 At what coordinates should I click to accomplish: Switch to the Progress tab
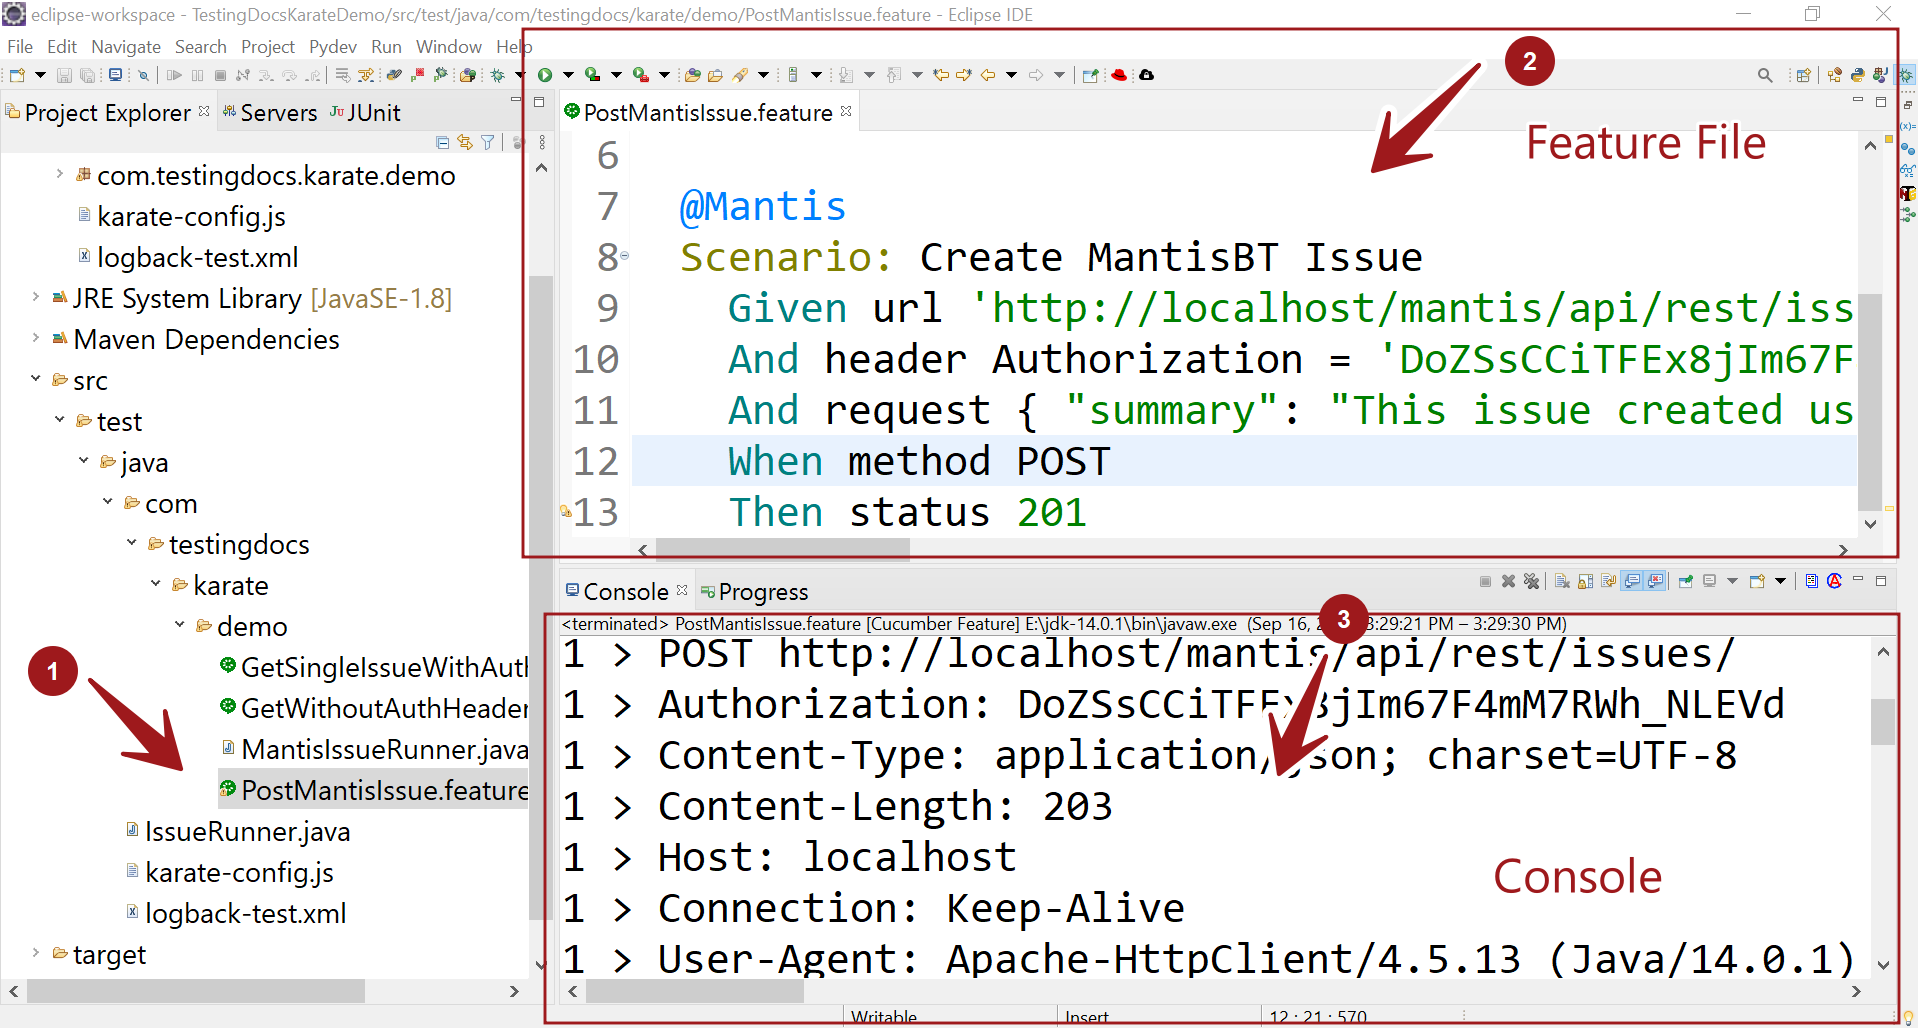point(754,592)
